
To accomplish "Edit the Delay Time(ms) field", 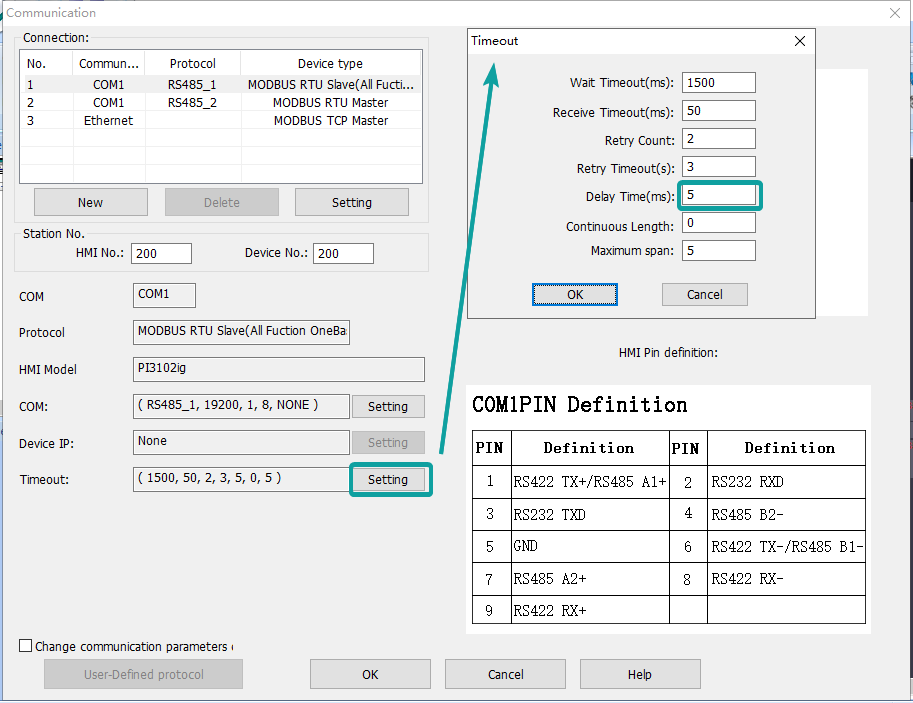I will pyautogui.click(x=719, y=195).
